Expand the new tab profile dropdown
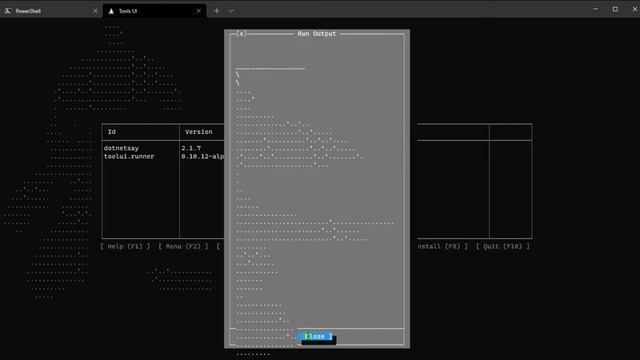 231,11
